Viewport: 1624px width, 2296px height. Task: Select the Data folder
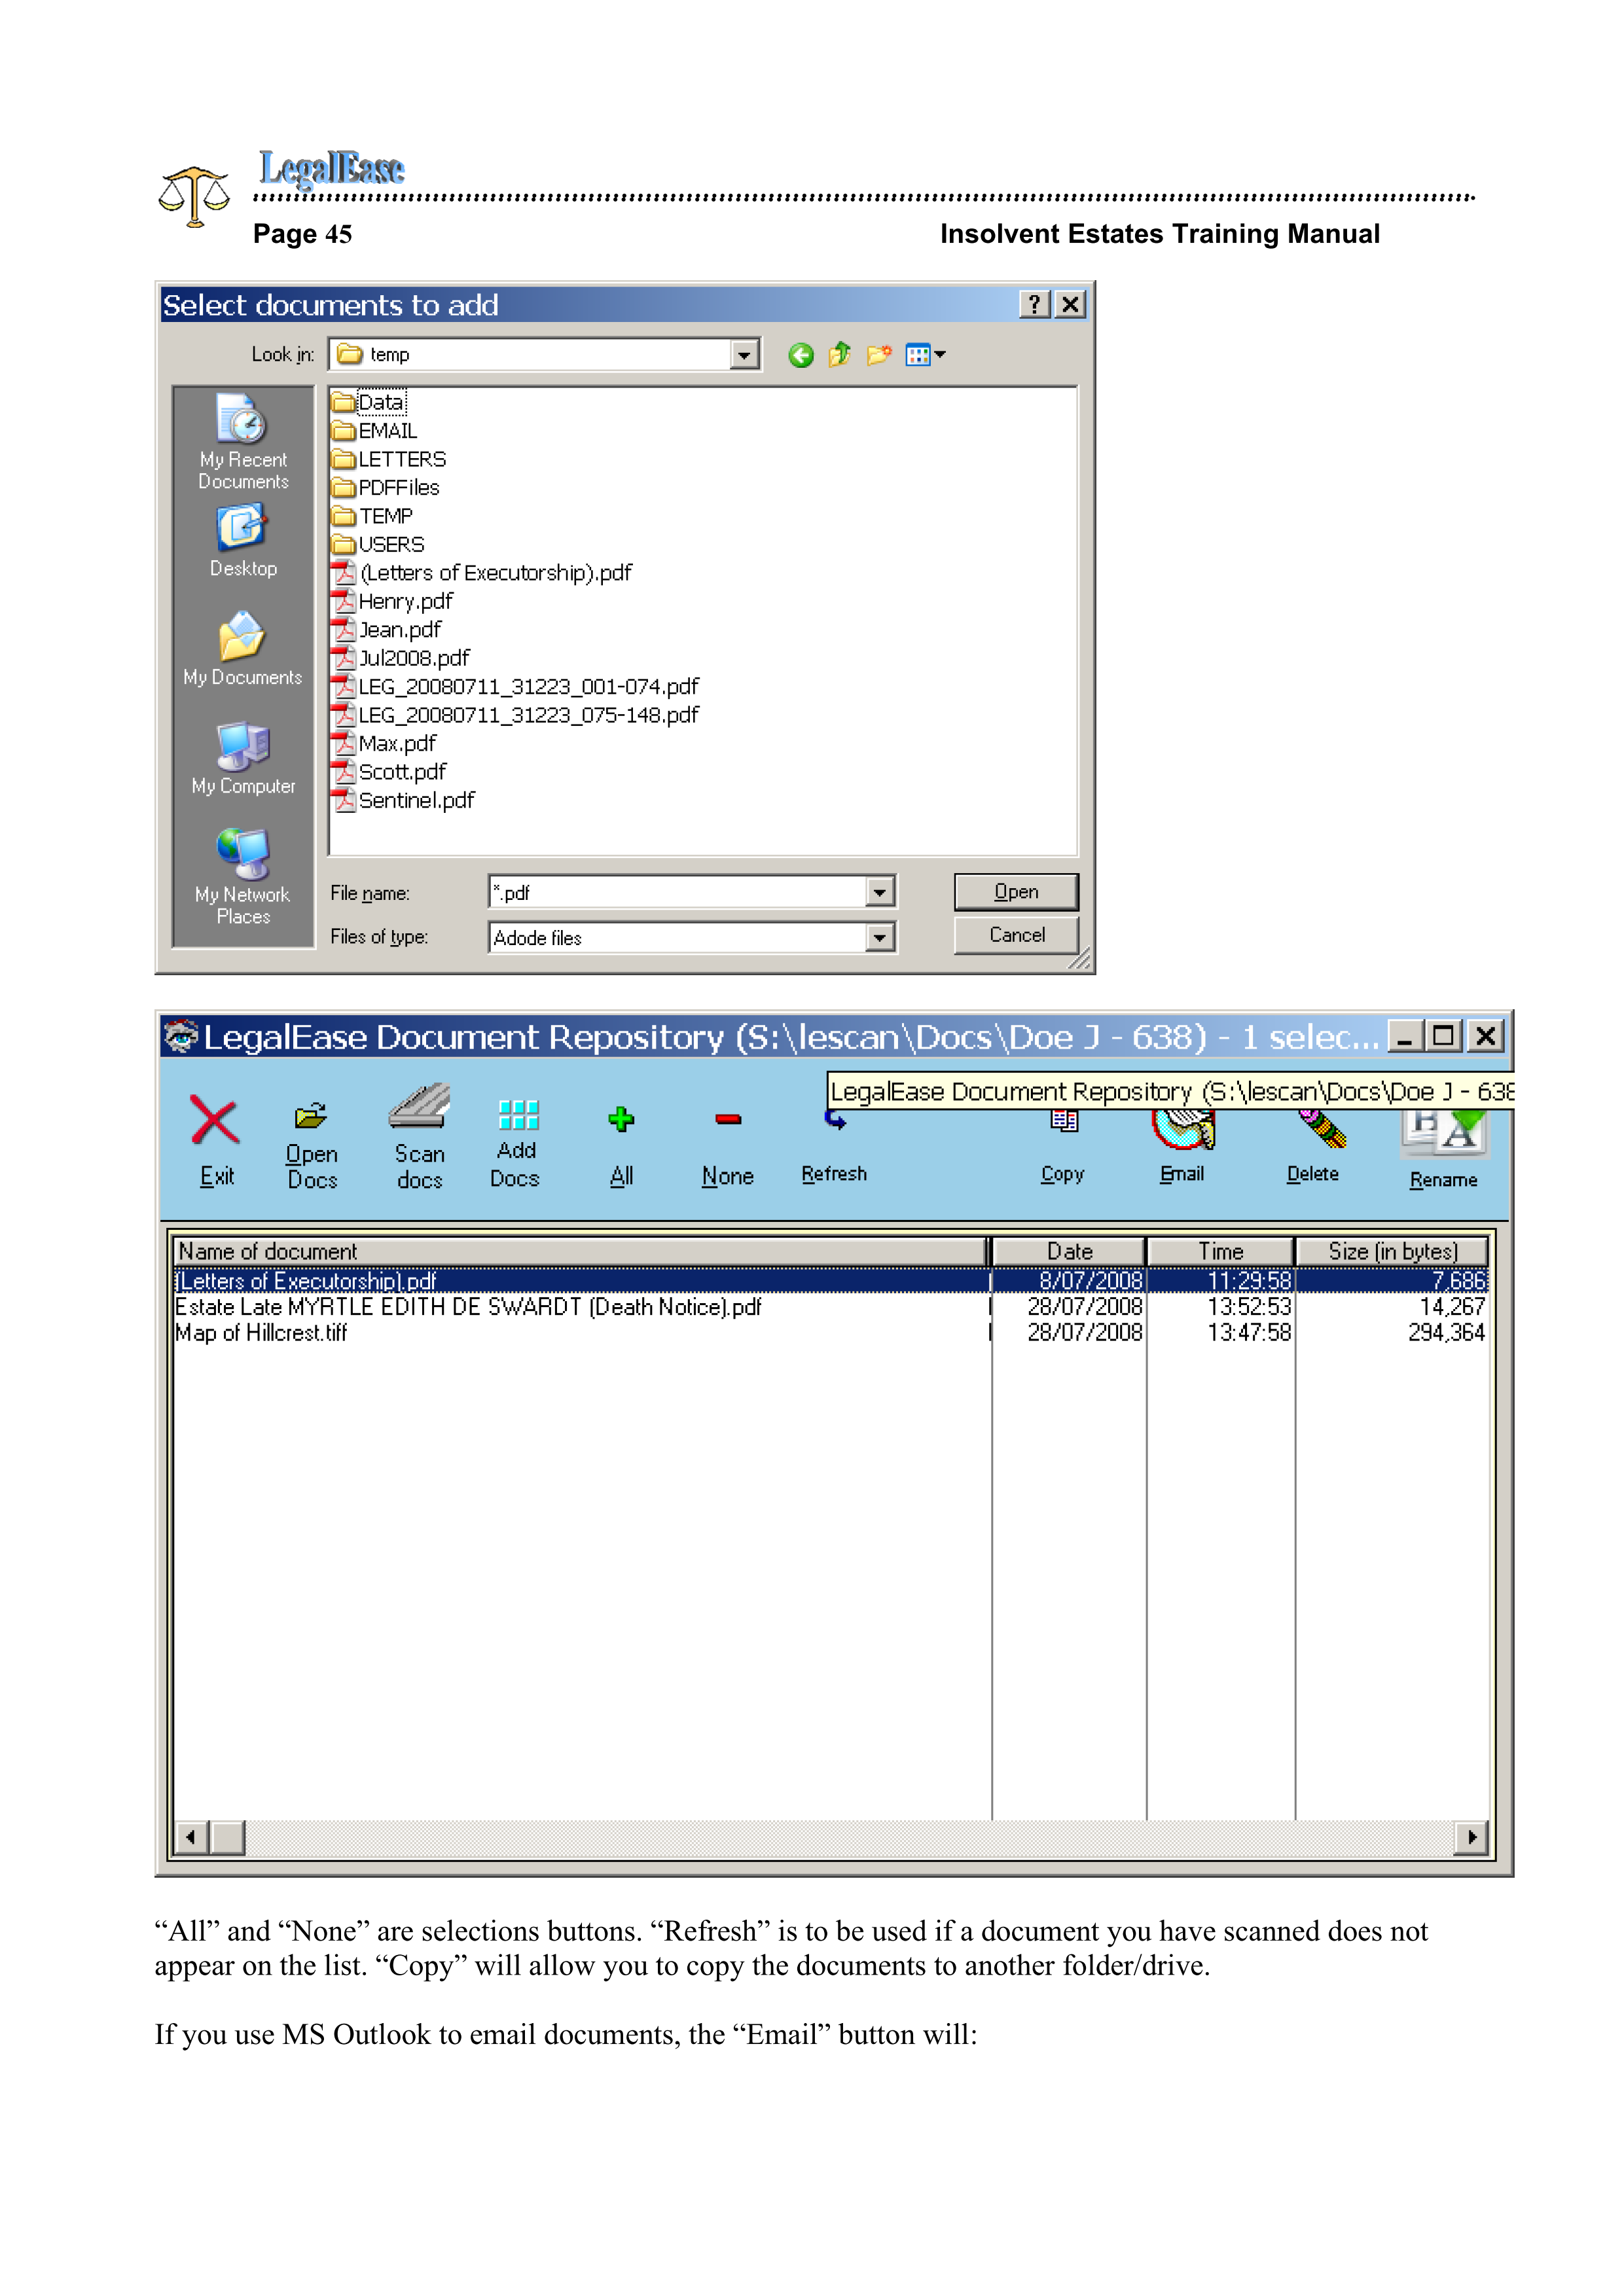click(370, 402)
